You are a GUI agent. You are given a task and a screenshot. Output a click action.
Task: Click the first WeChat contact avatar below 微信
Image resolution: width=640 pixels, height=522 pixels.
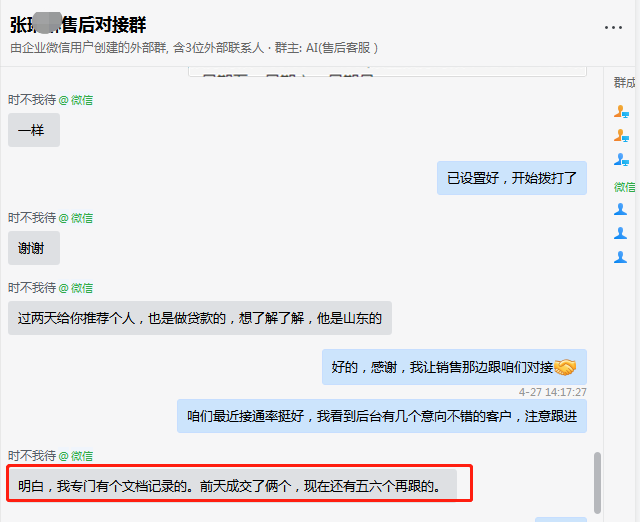click(621, 209)
